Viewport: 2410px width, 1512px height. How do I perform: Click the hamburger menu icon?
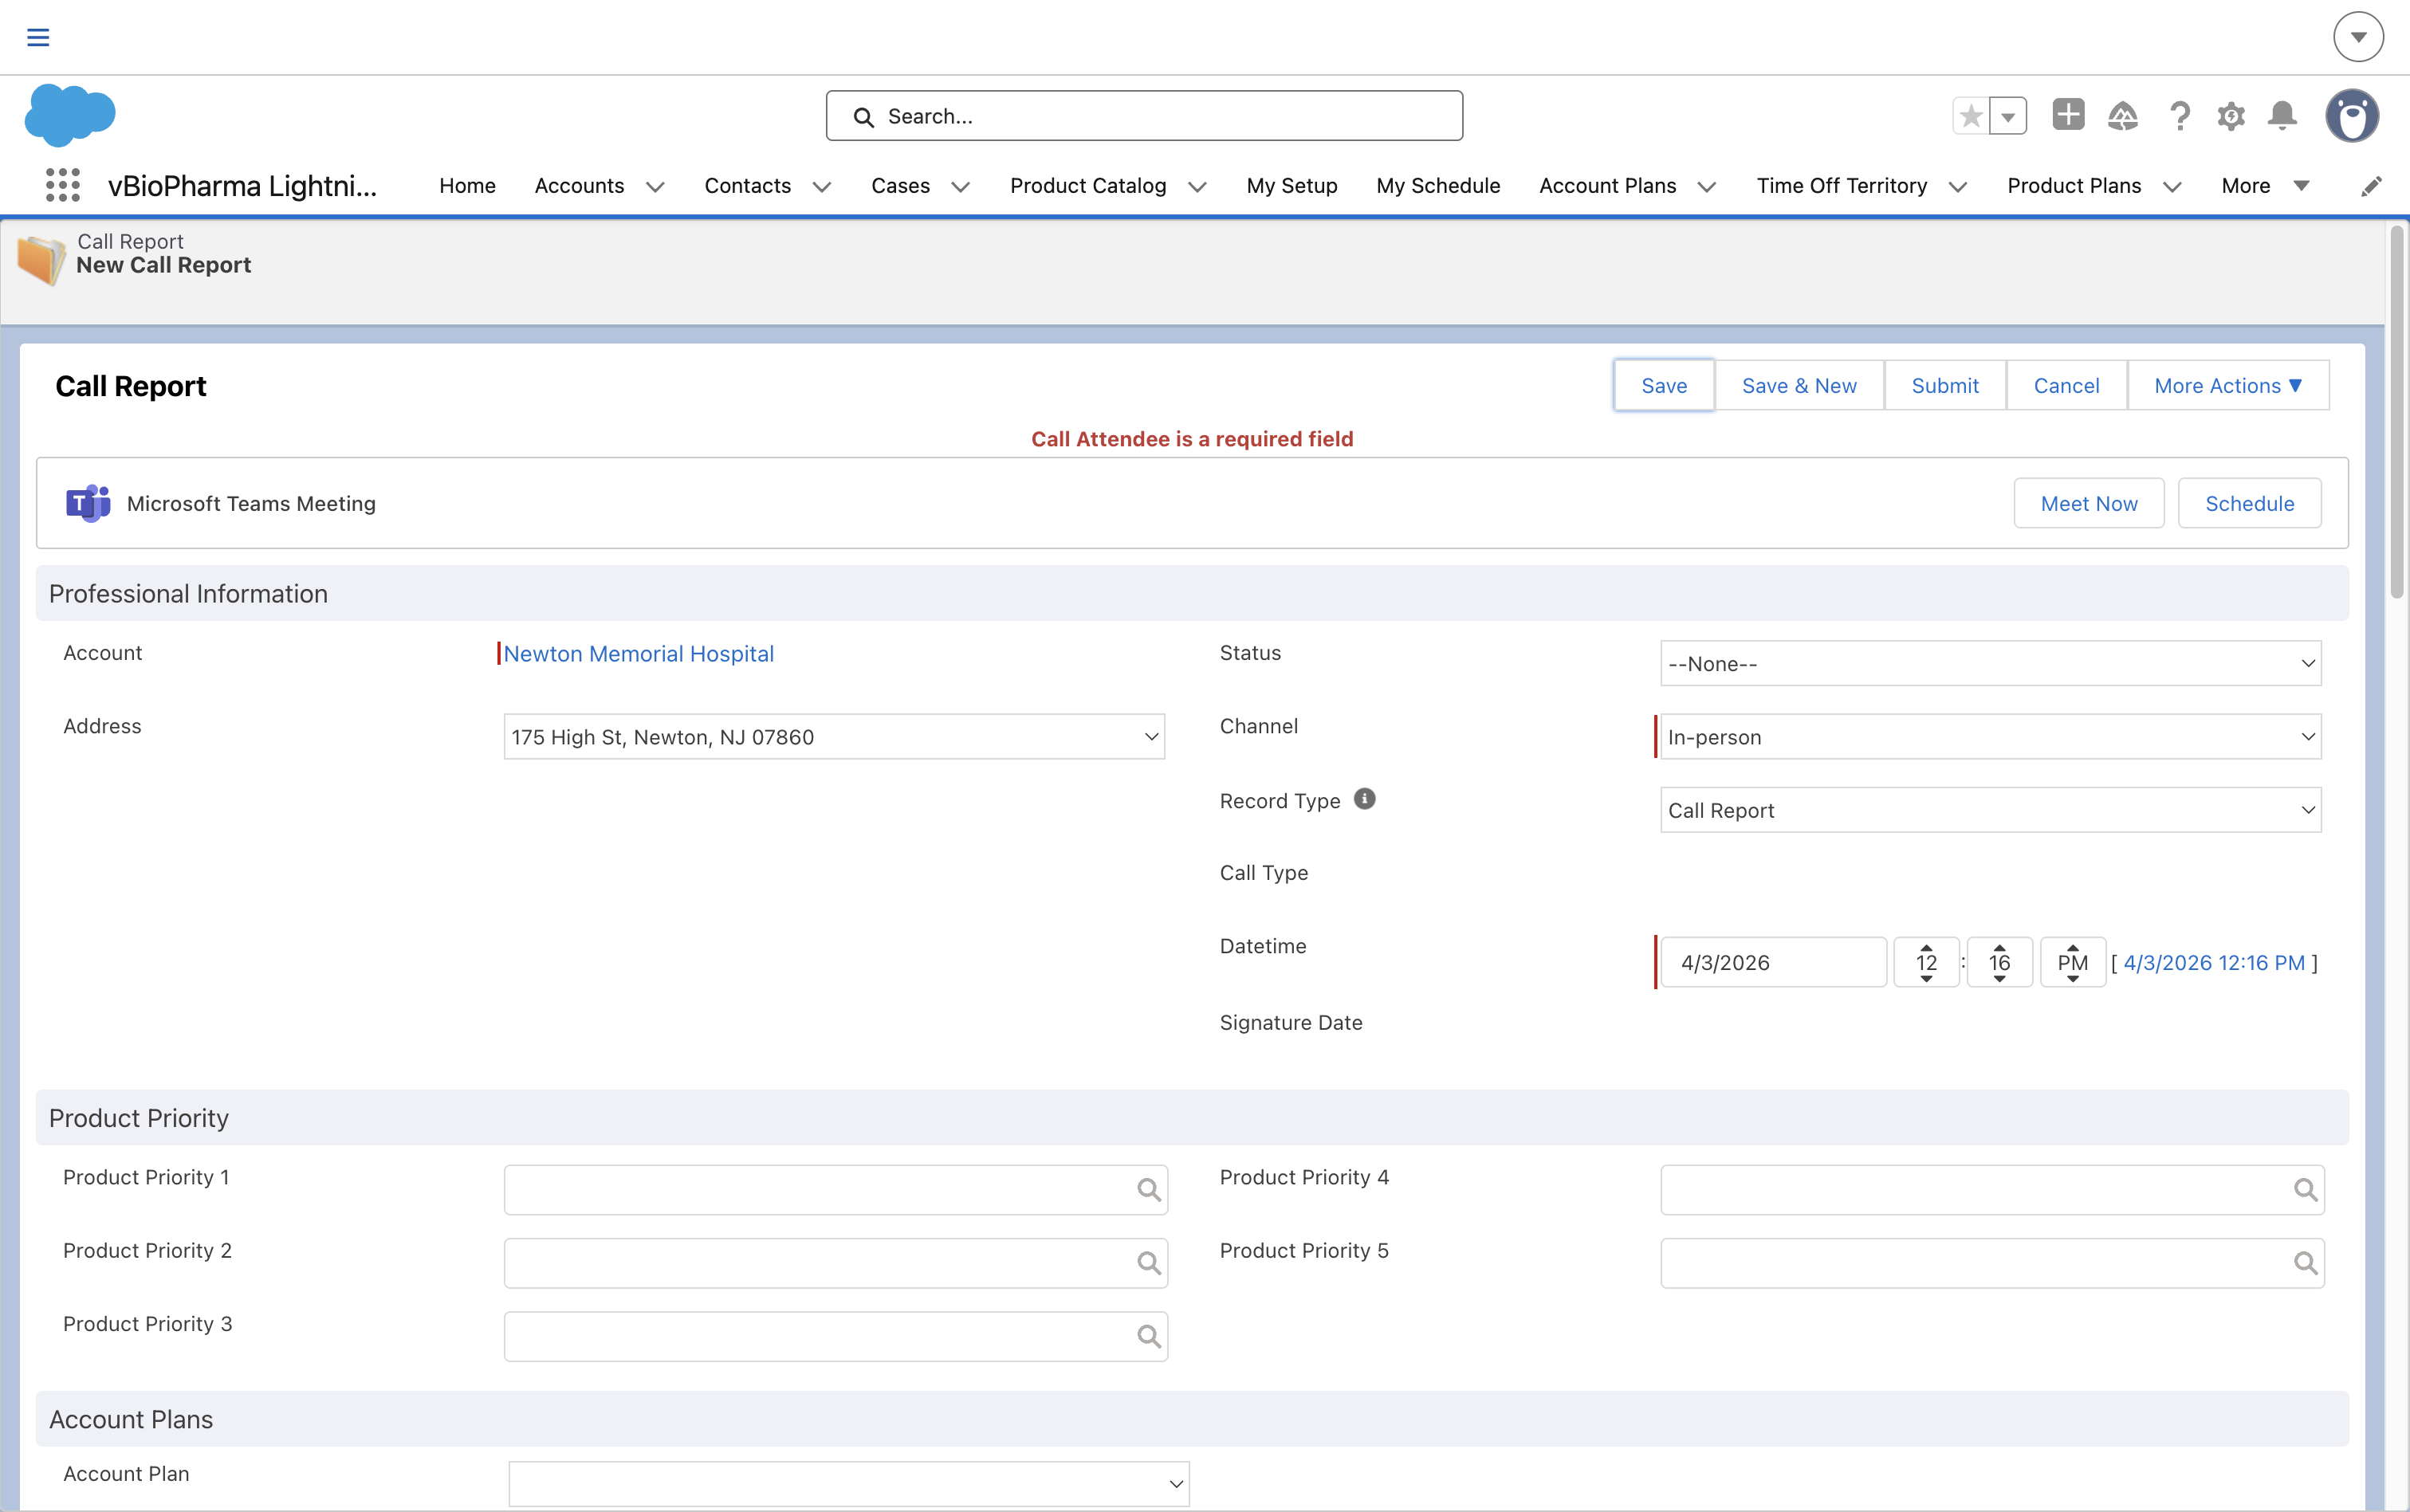pyautogui.click(x=38, y=38)
